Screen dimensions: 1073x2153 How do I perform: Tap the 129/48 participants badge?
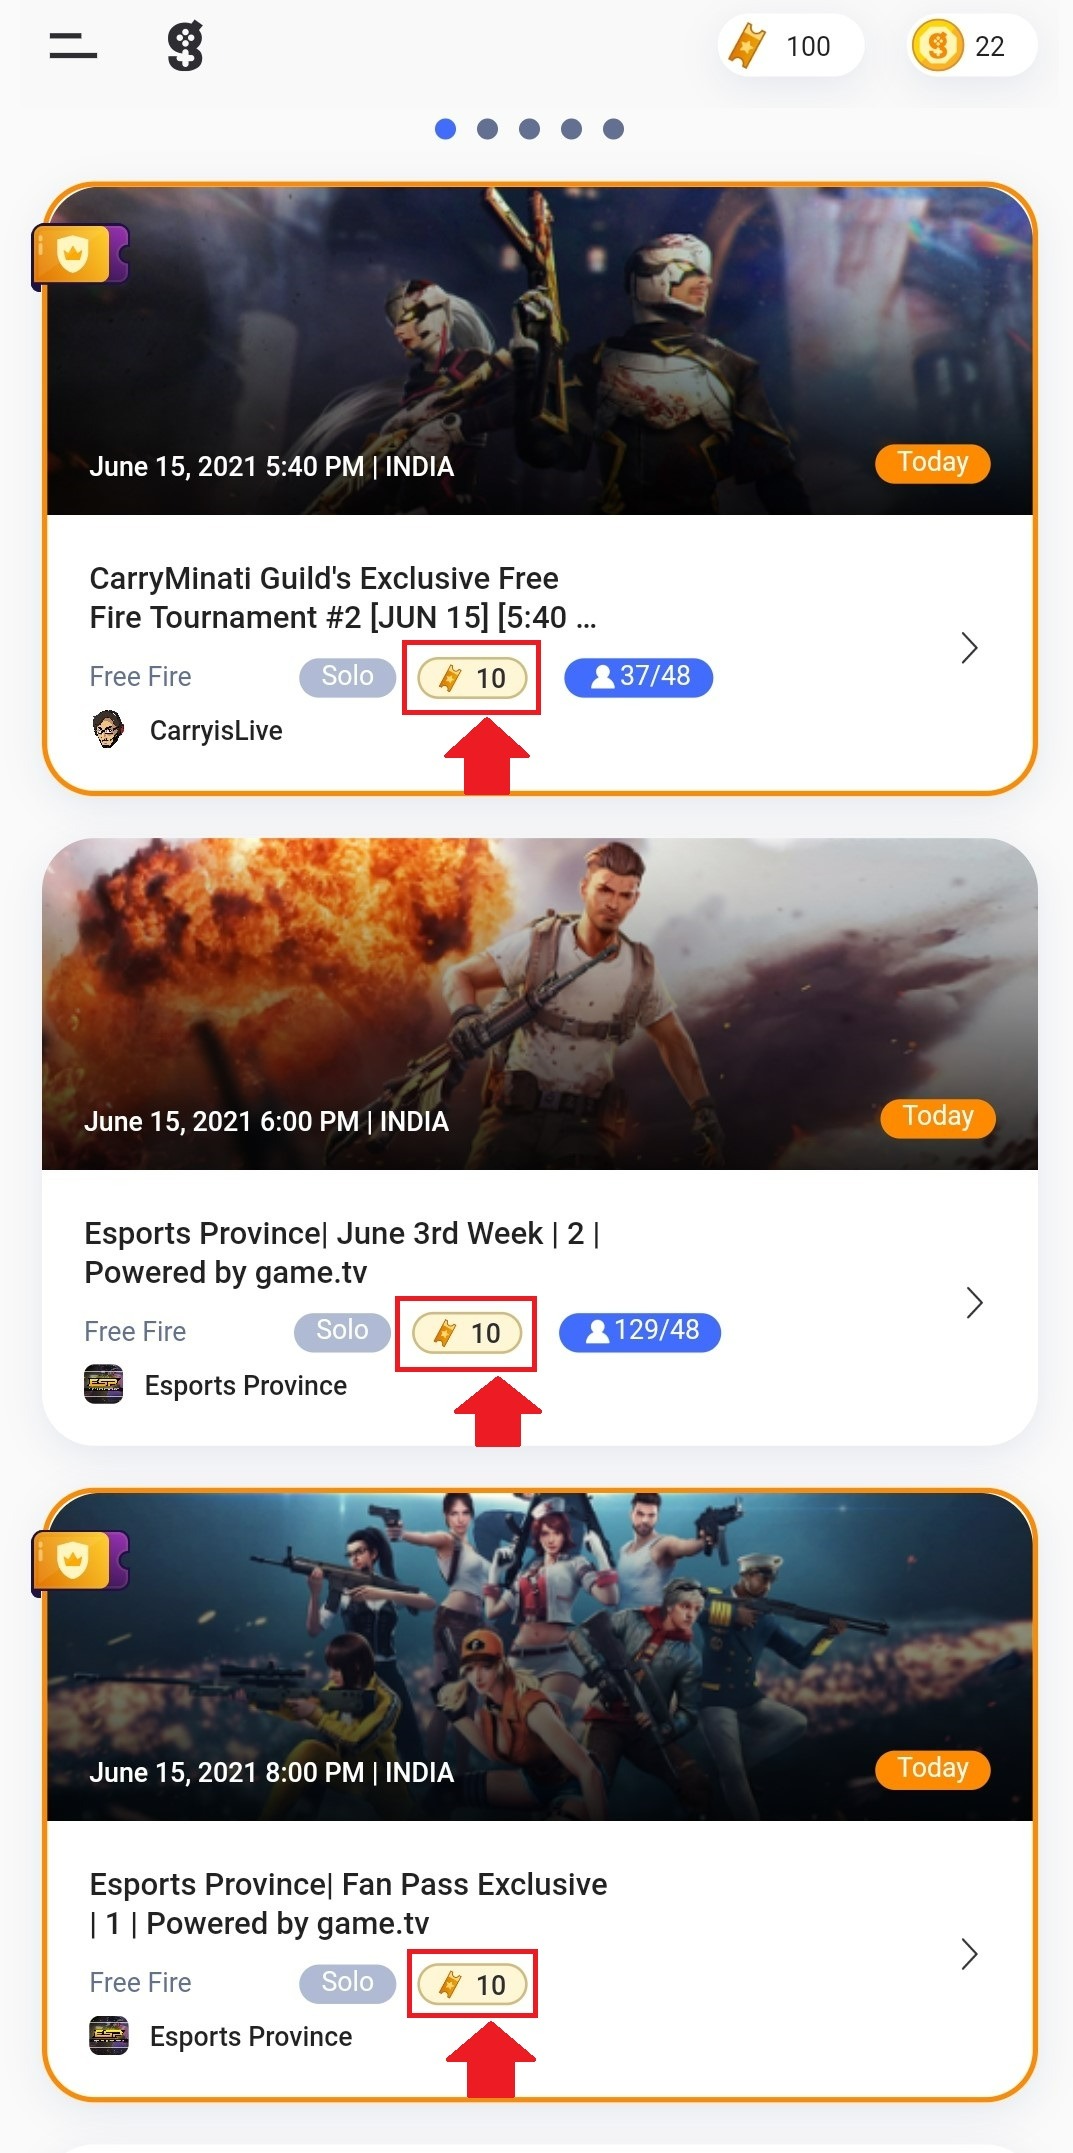(x=639, y=1332)
